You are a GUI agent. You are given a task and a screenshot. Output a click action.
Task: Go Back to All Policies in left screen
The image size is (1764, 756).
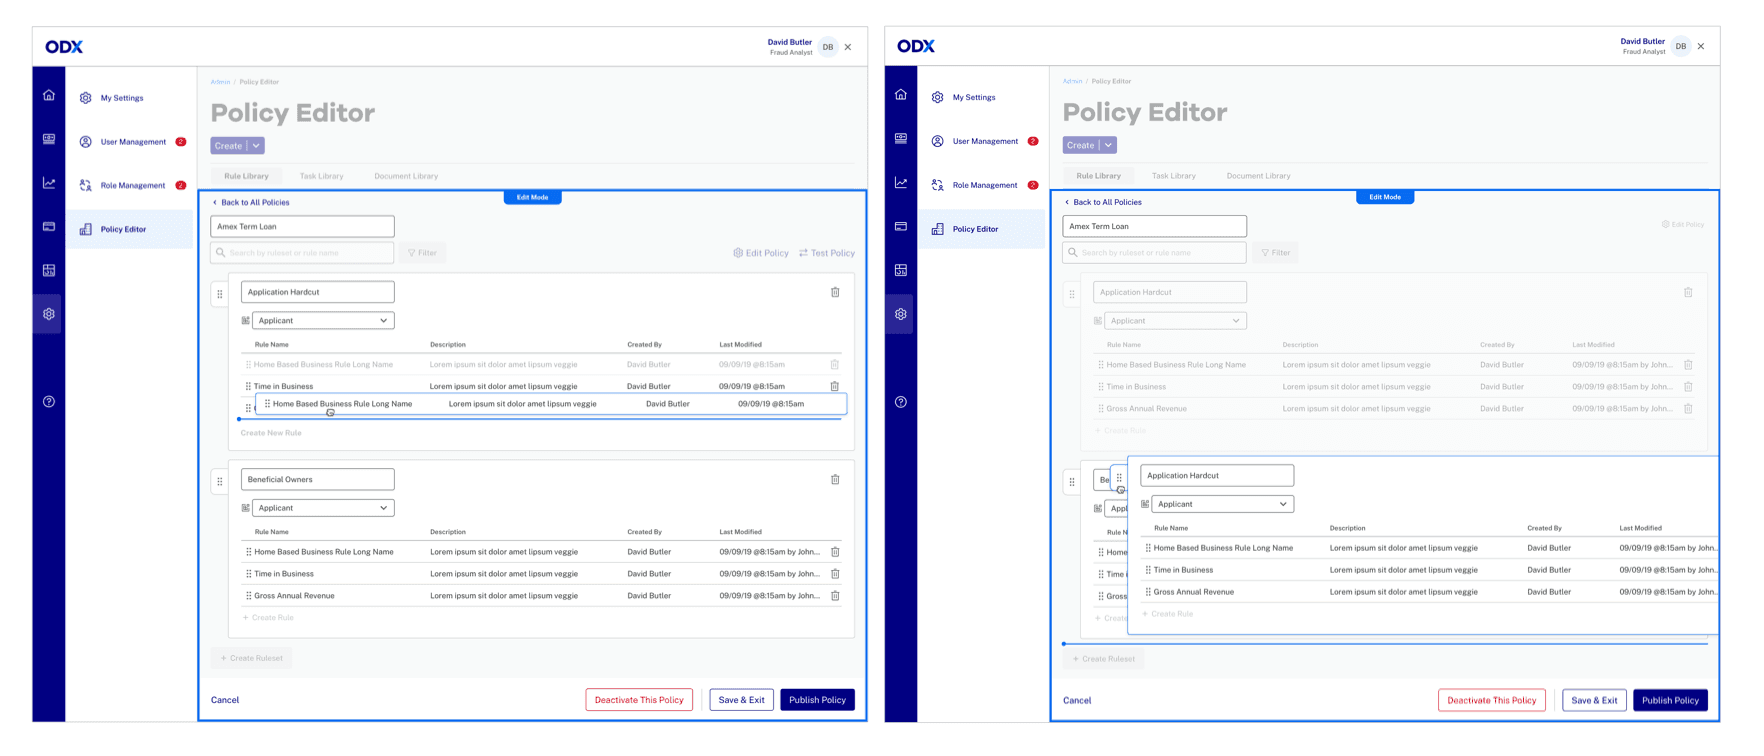click(x=251, y=202)
